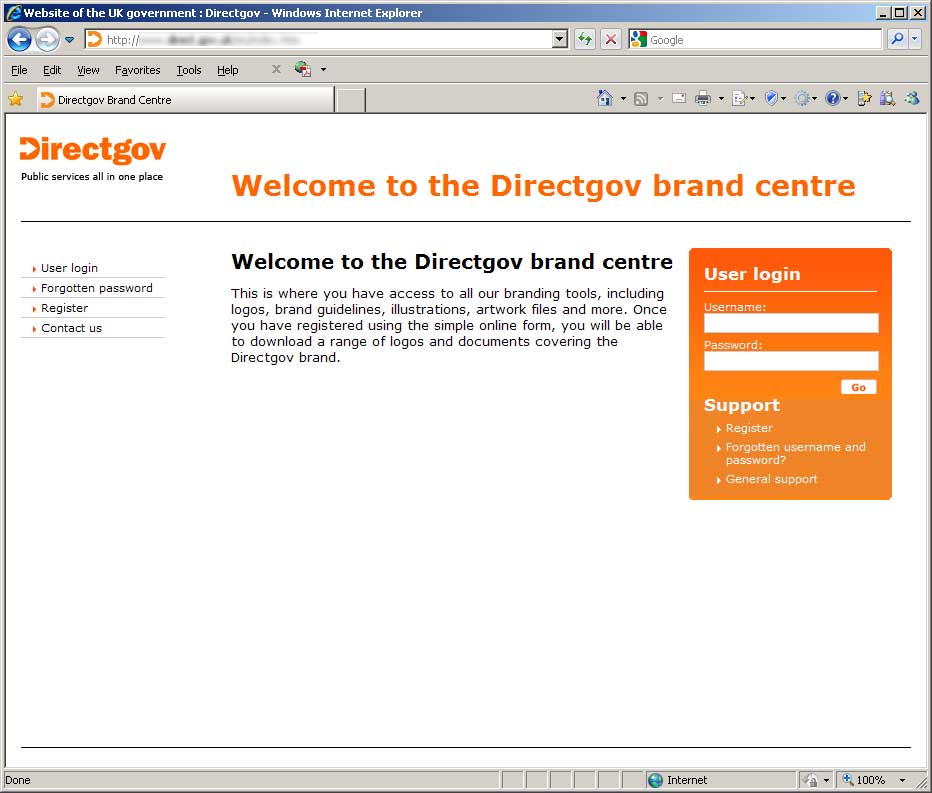932x793 pixels.
Task: Click the Protected Mode lock icon
Action: click(x=810, y=780)
